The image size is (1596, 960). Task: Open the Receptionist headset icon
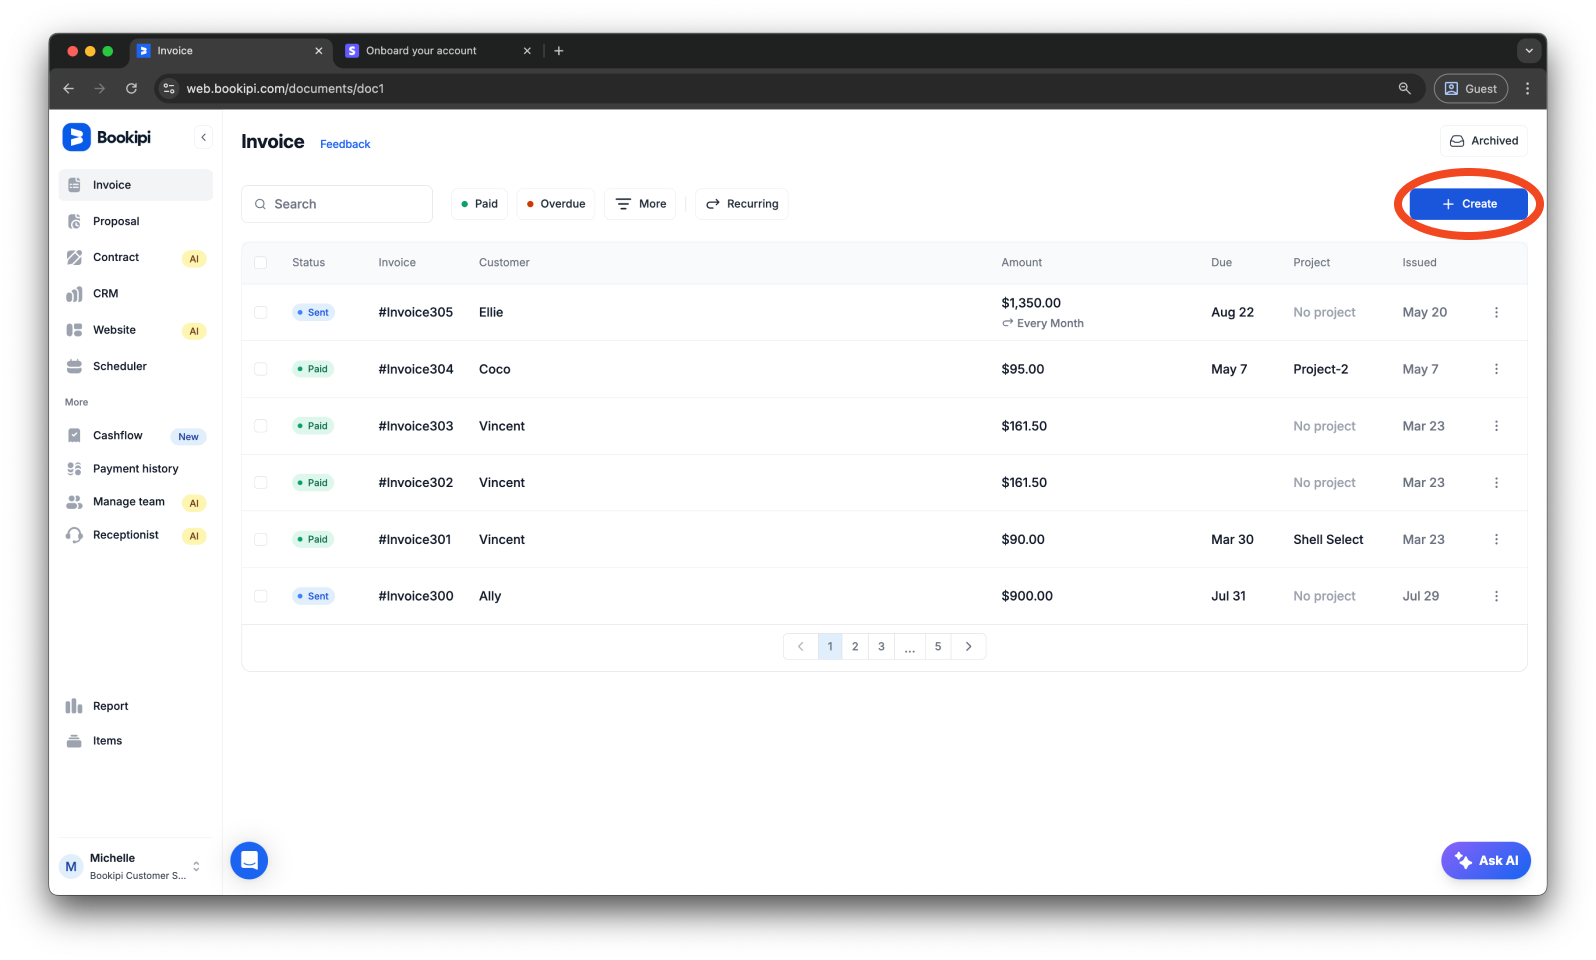pyautogui.click(x=74, y=535)
